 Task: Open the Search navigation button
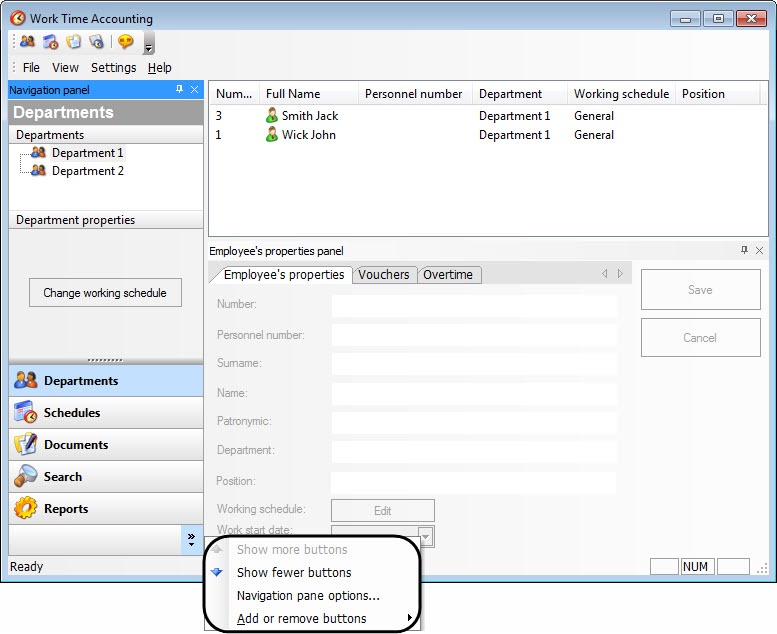pos(106,476)
